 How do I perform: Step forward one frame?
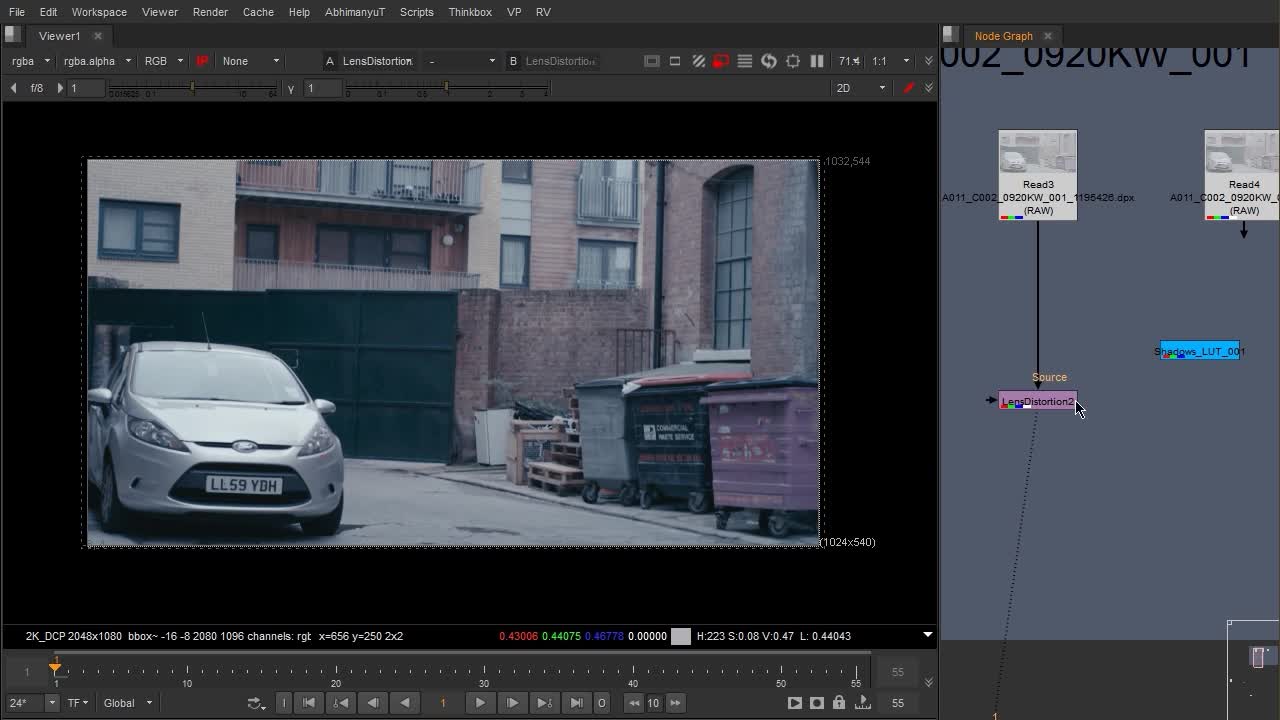coord(512,703)
